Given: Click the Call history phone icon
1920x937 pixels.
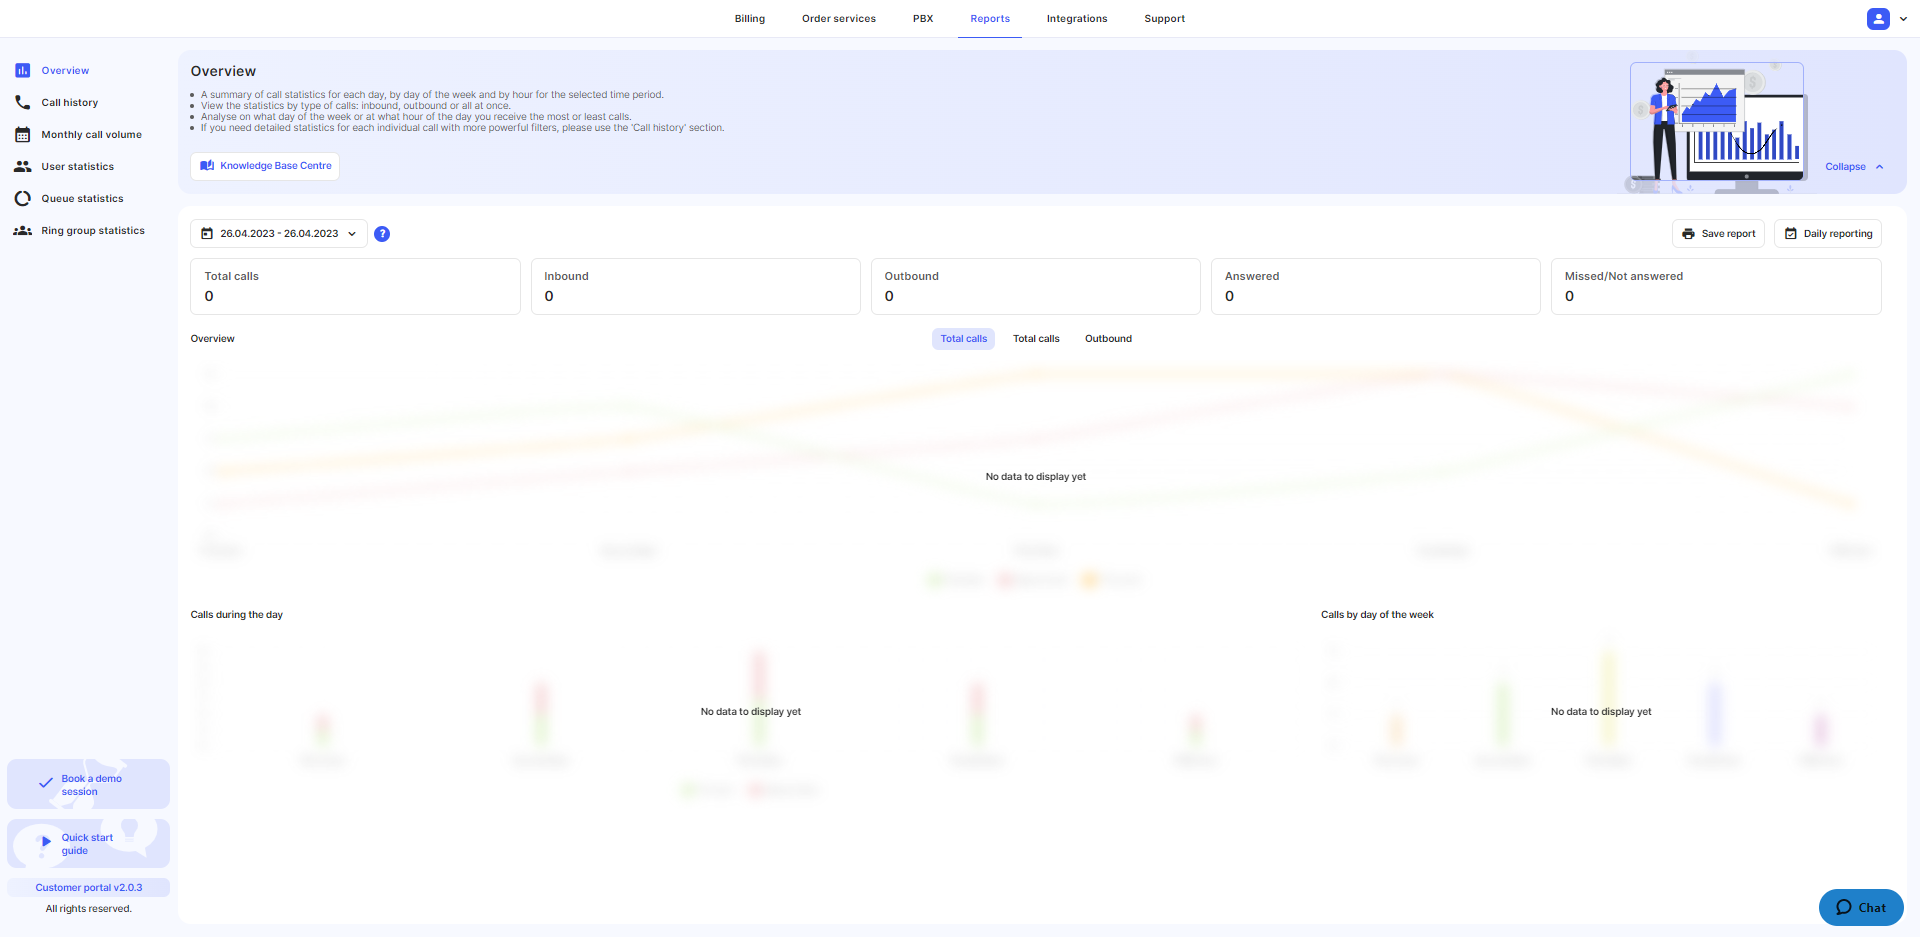Looking at the screenshot, I should point(22,102).
